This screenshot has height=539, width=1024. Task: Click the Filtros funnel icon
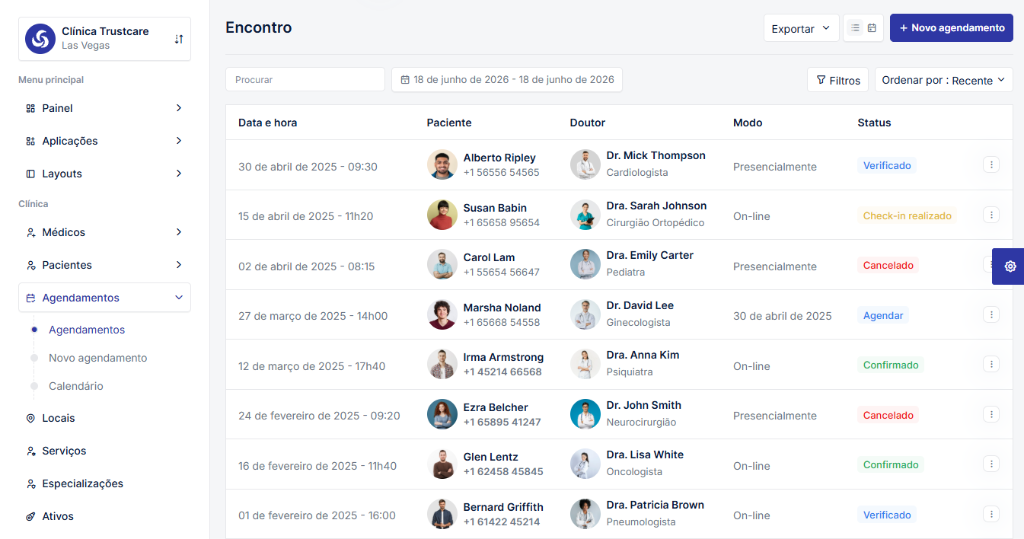coord(821,80)
